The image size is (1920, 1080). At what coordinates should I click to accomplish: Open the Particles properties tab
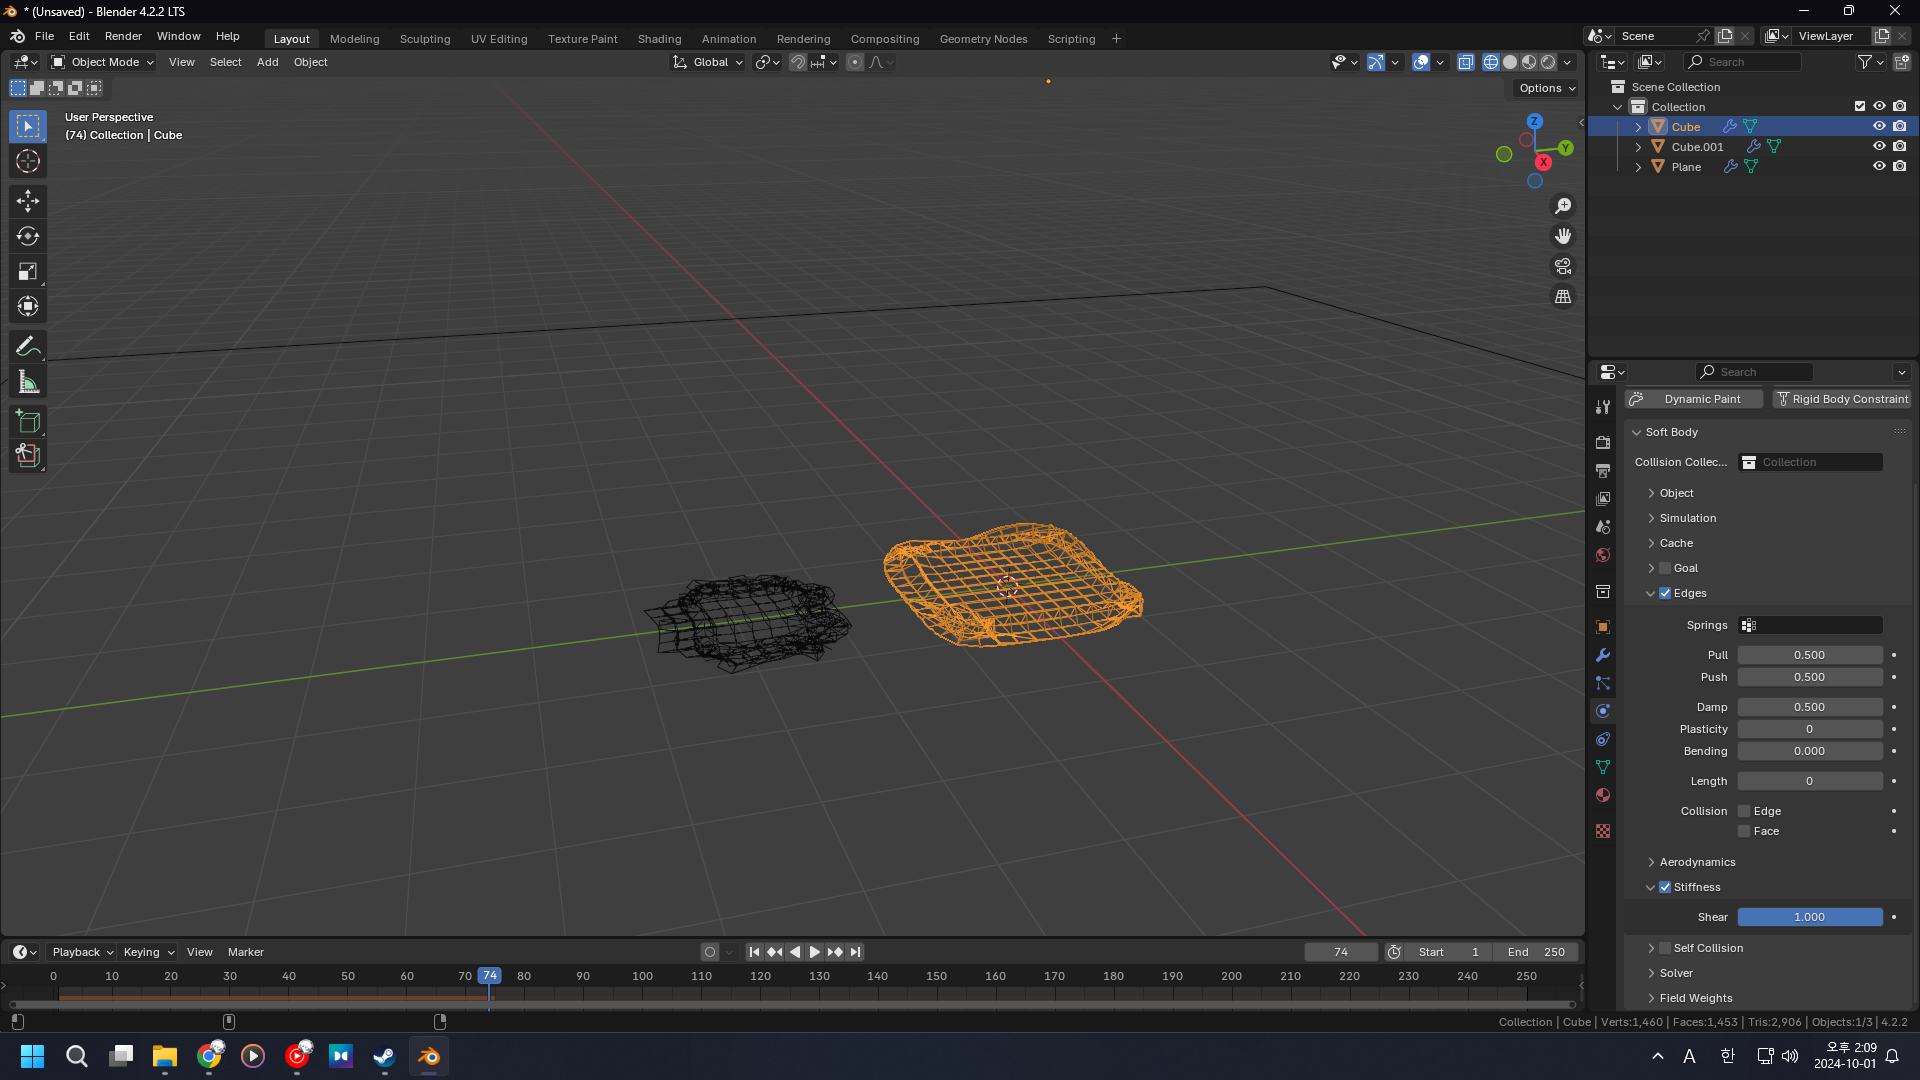pyautogui.click(x=1603, y=683)
